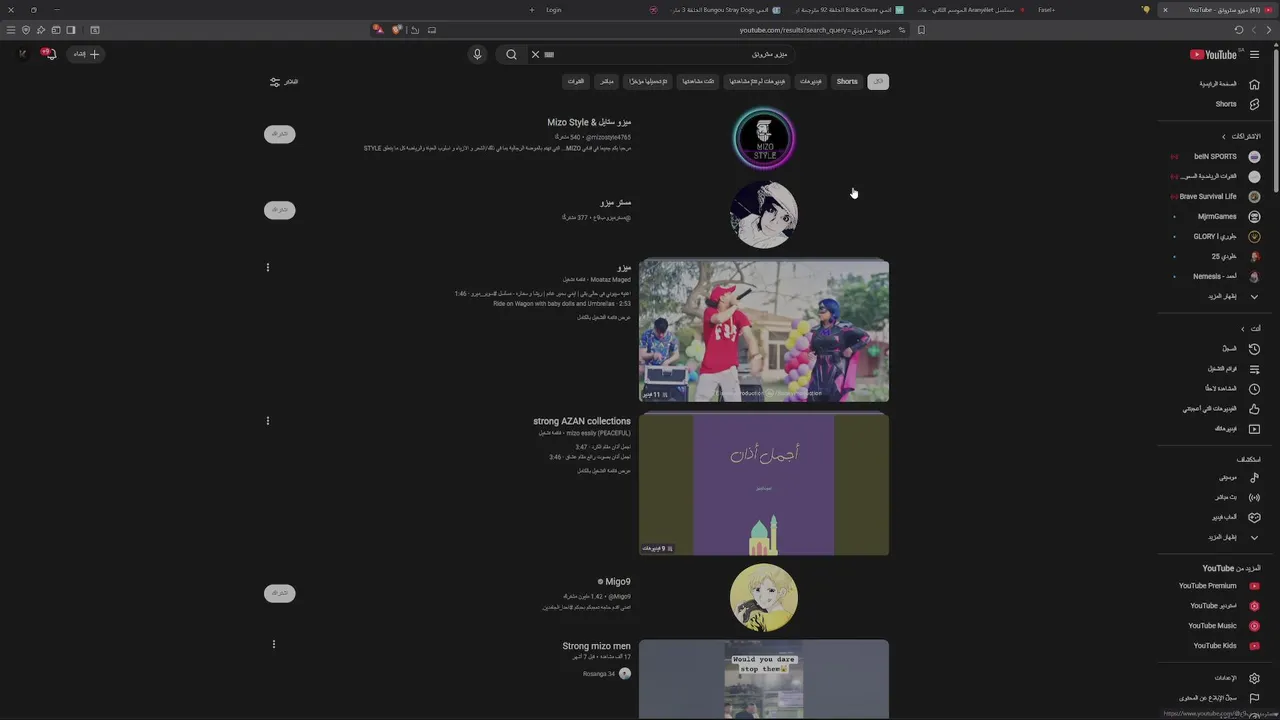Image resolution: width=1280 pixels, height=720 pixels.
Task: Switch to the Login browser tab
Action: (x=553, y=10)
